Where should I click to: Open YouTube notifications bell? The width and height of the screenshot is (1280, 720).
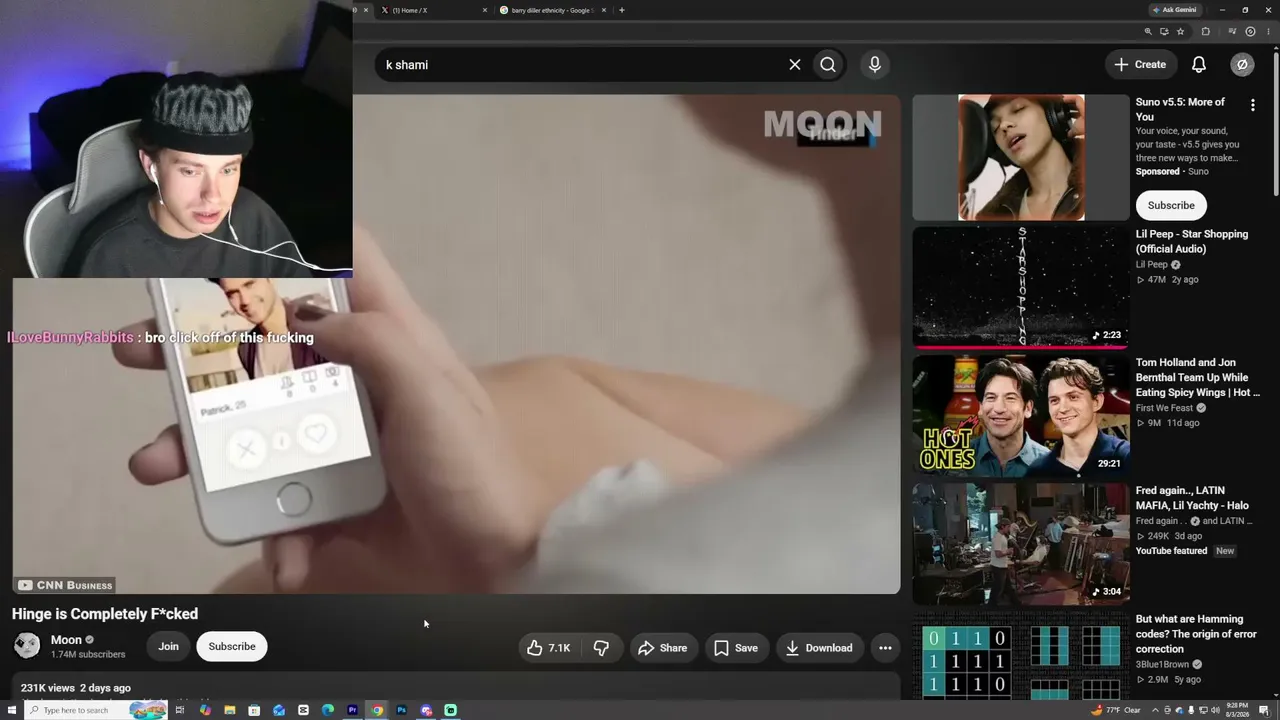click(1199, 65)
